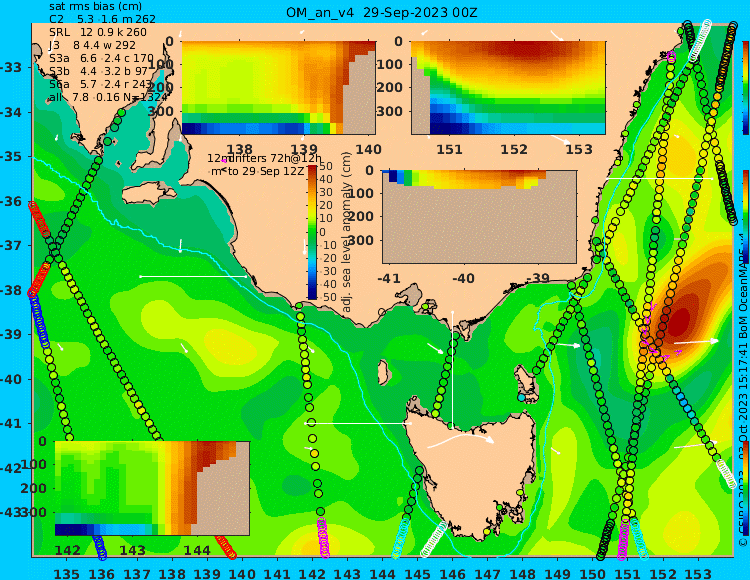Click the S6a satellite statistics row
This screenshot has height=580, width=750.
pos(100,85)
